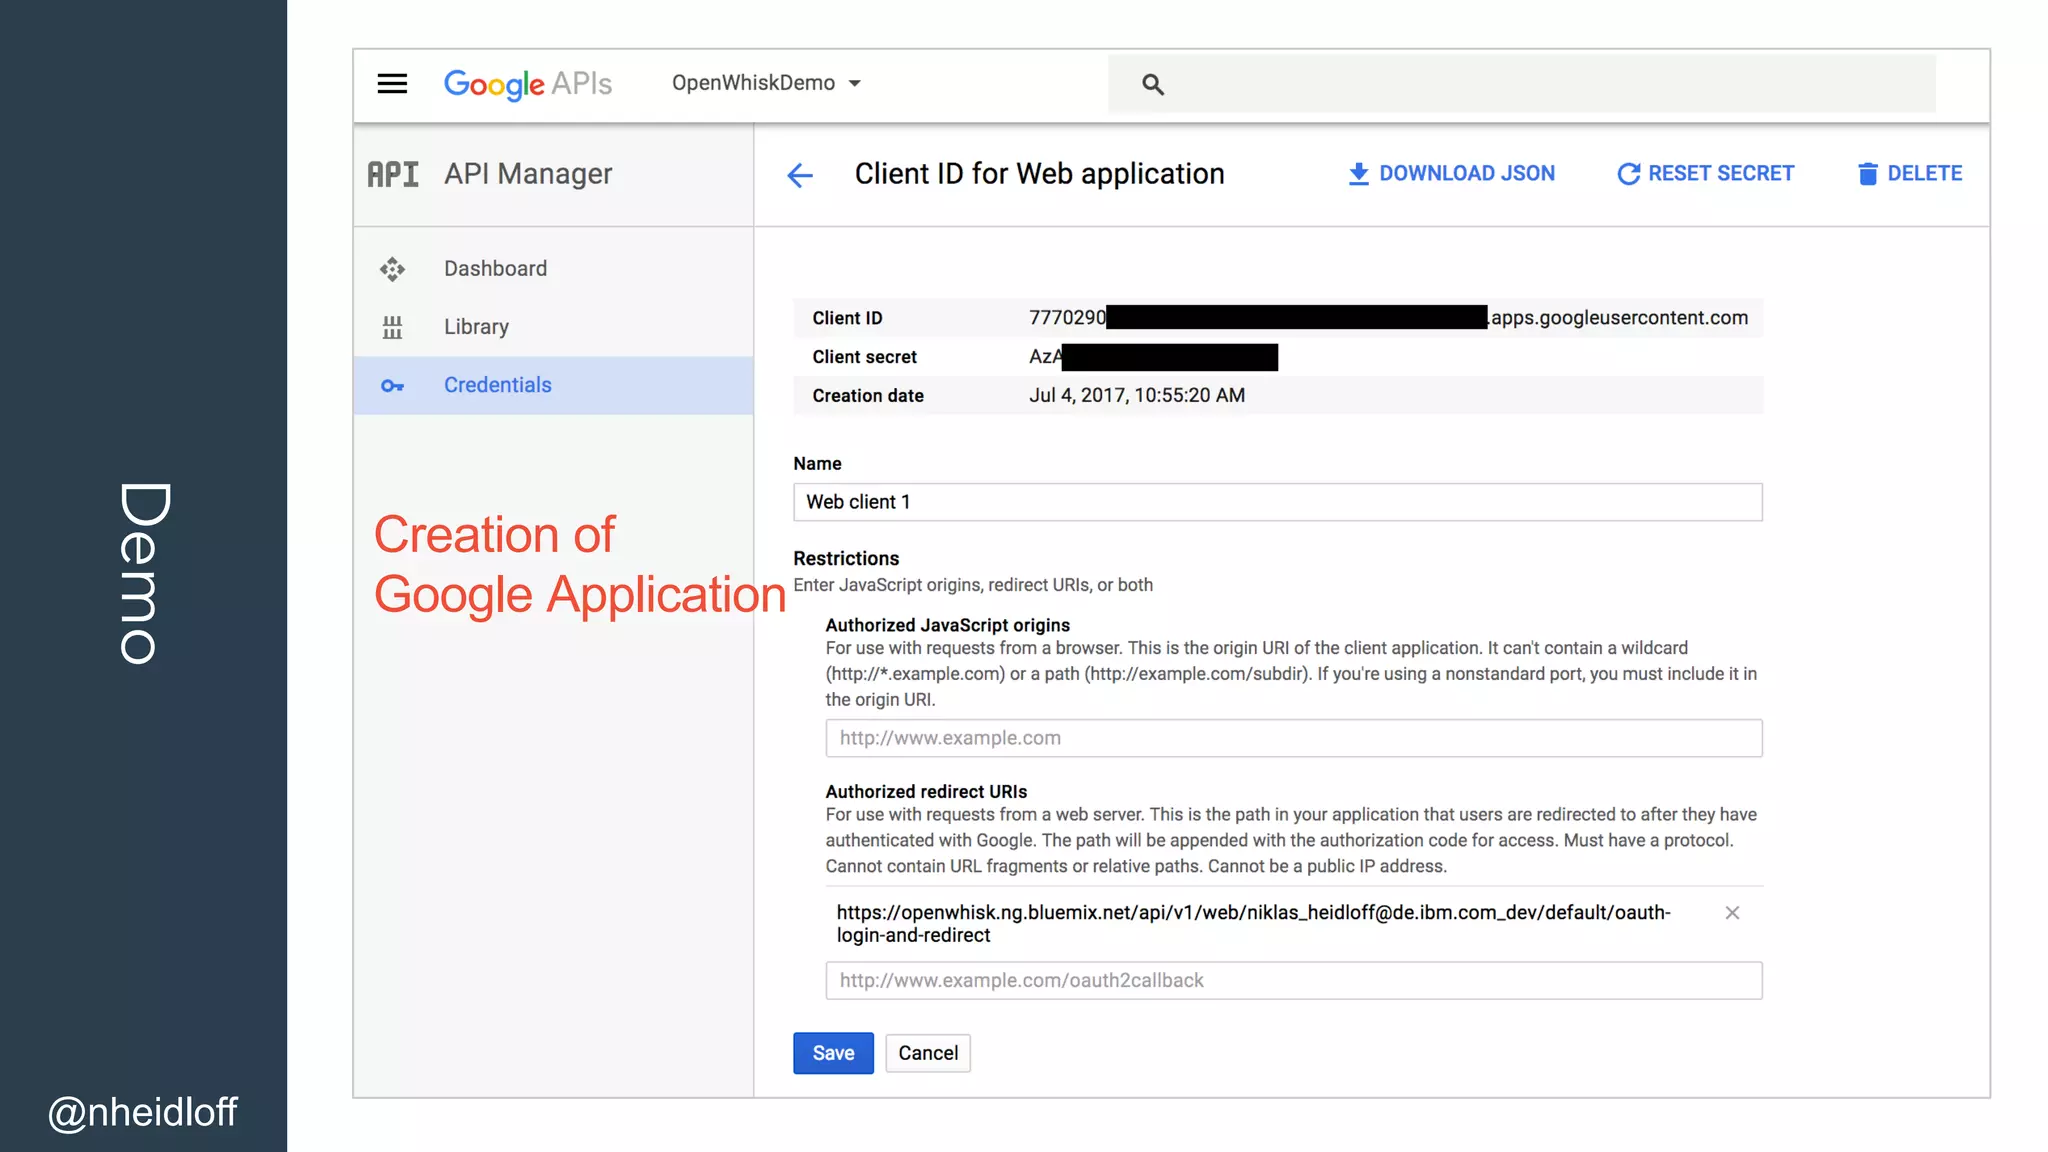Open the hamburger navigation menu
This screenshot has width=2048, height=1152.
(392, 84)
